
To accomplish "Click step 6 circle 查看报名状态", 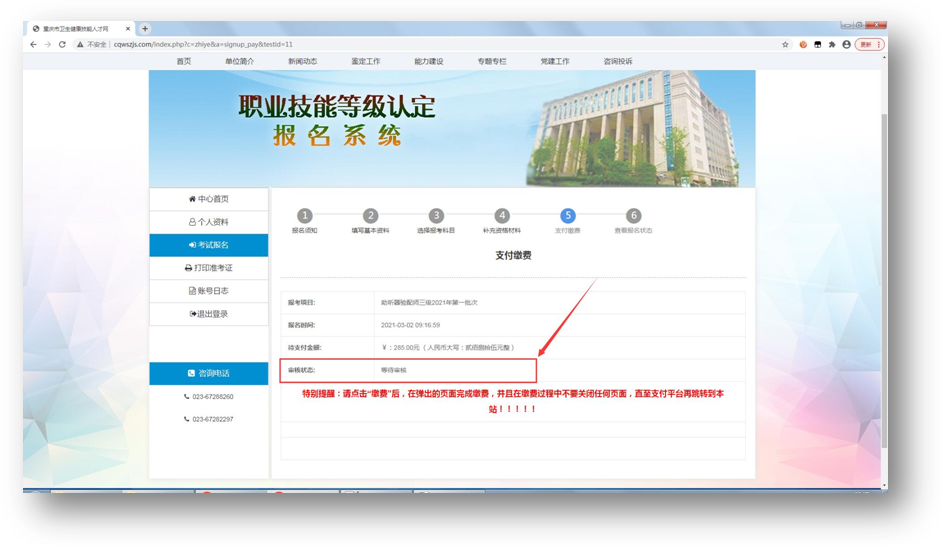I will pos(633,216).
